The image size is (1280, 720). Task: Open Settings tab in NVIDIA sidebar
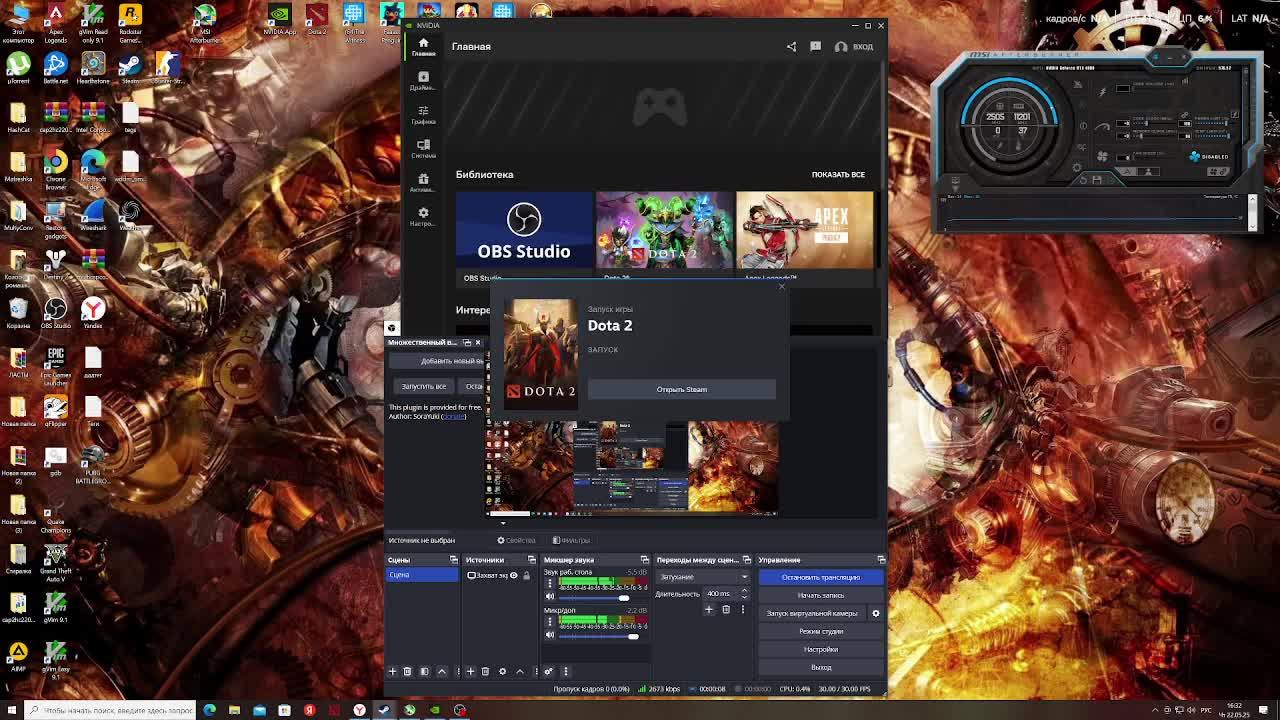(423, 216)
